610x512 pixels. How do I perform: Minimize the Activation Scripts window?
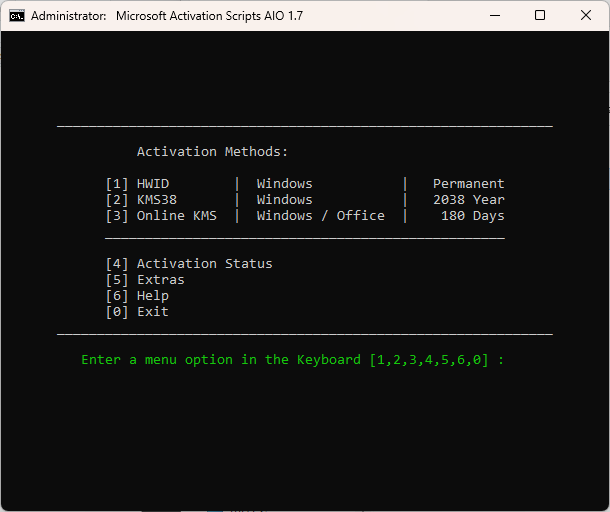495,16
